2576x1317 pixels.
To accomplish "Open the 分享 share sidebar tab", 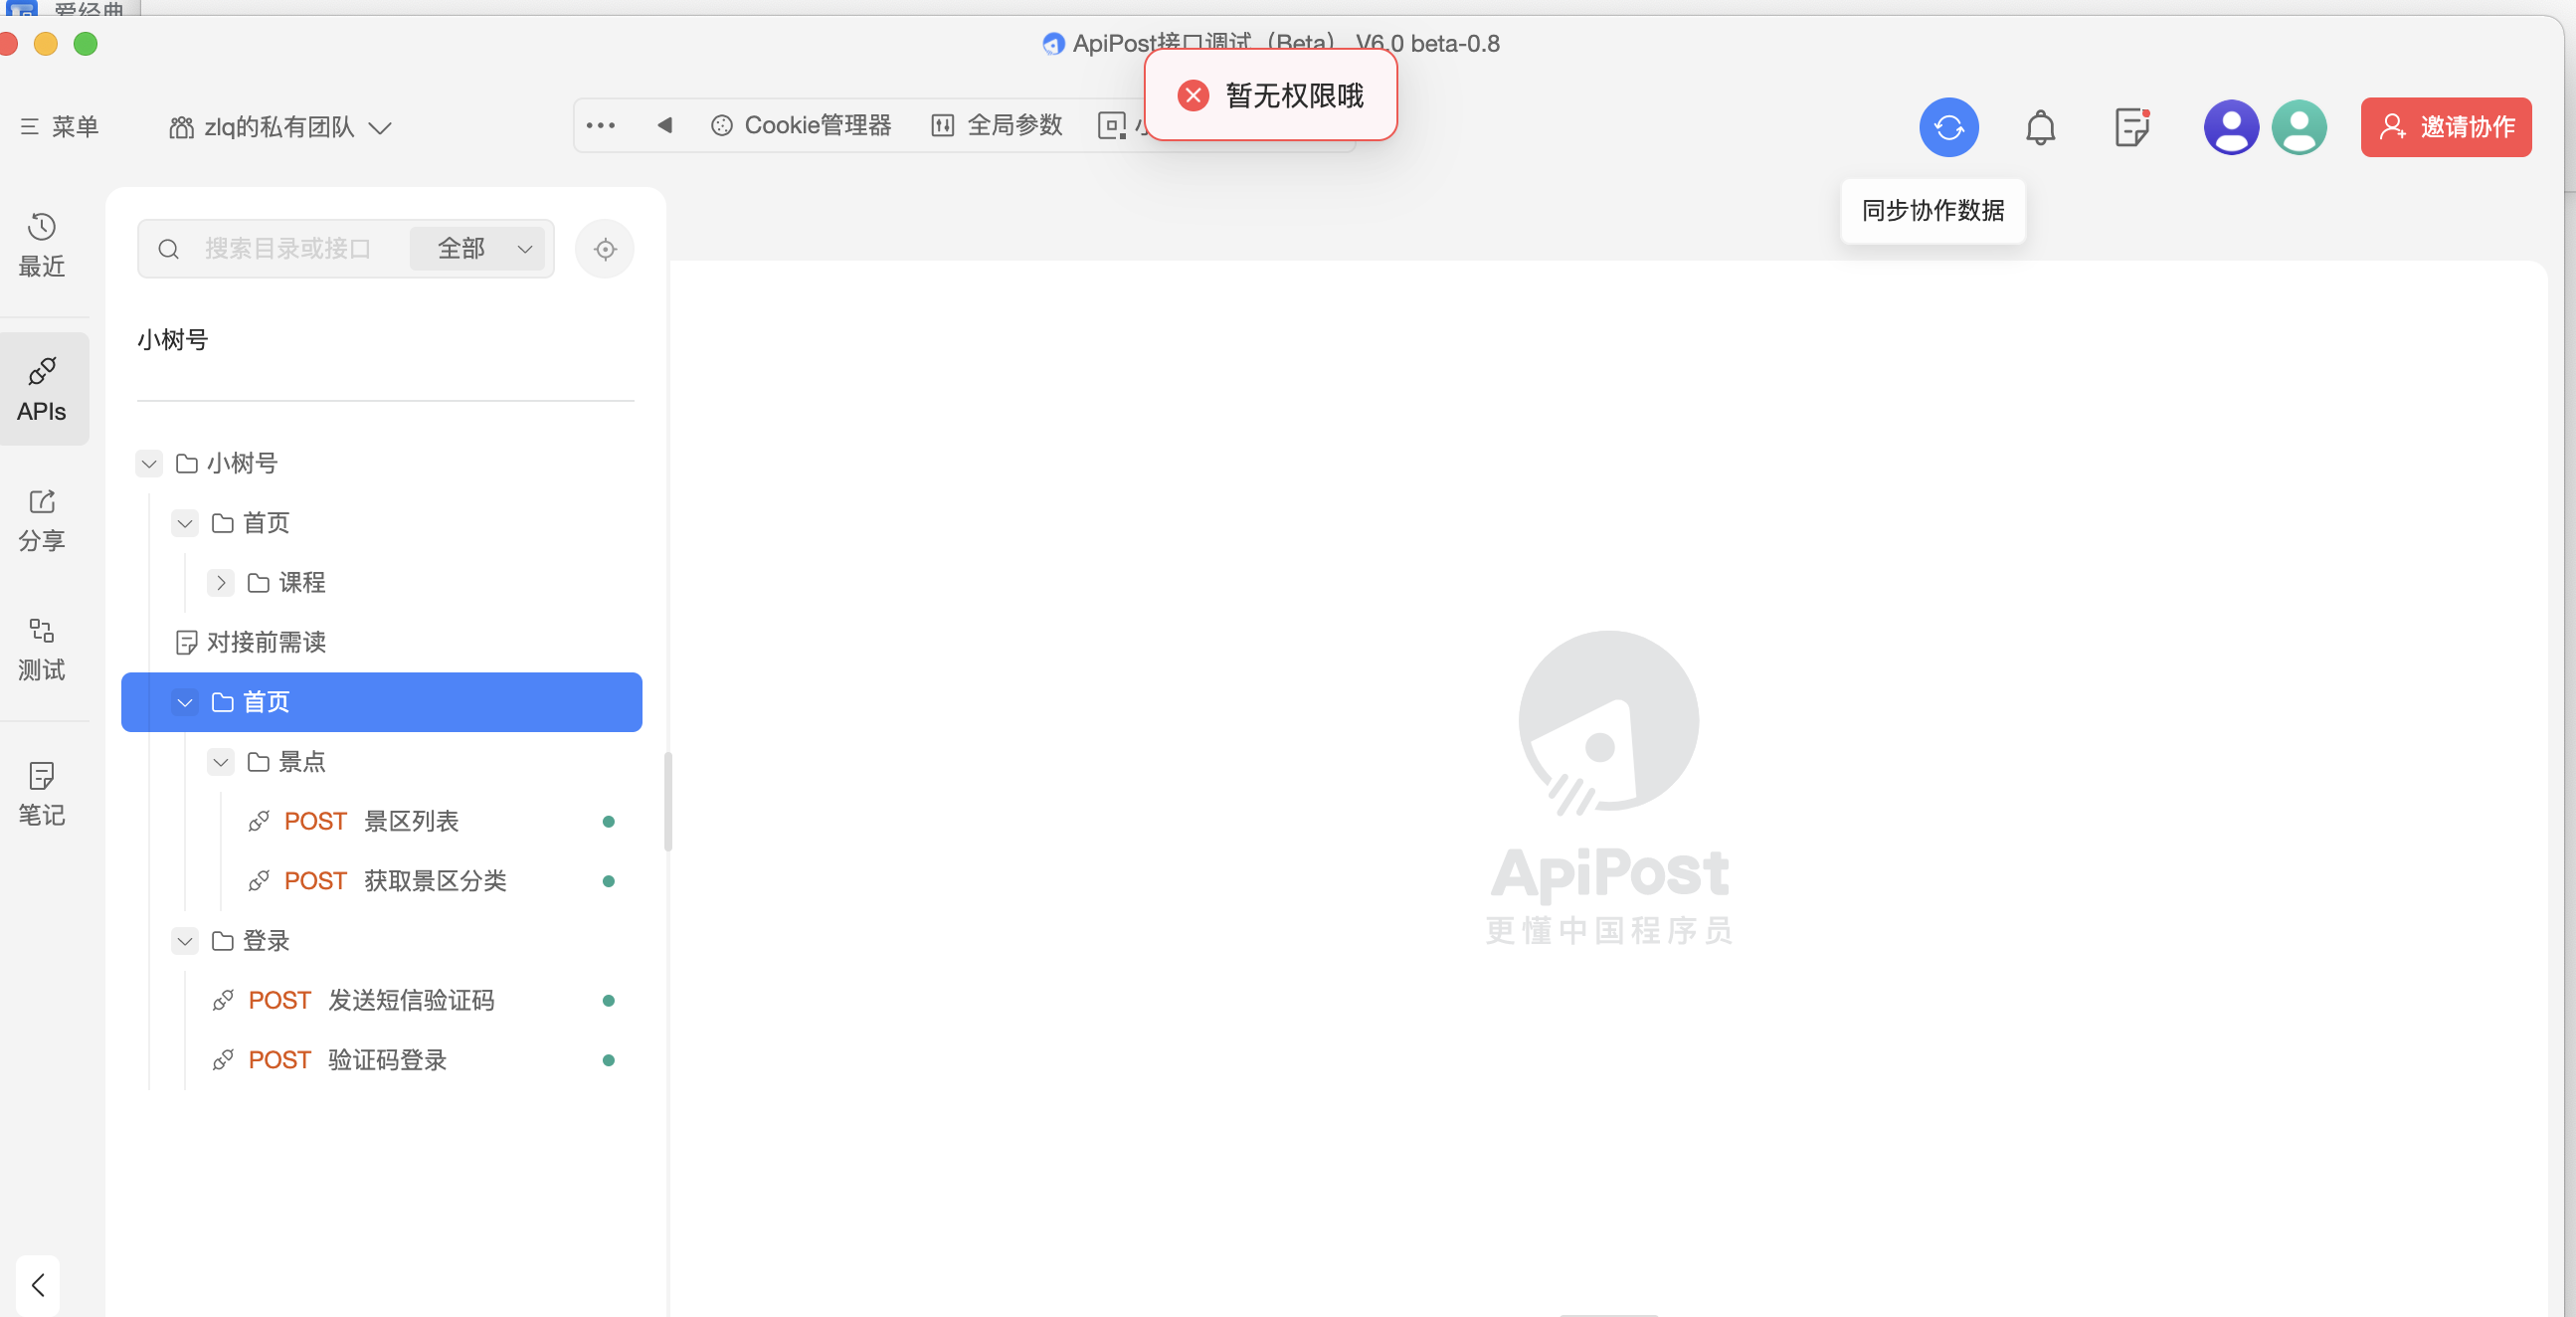I will 42,520.
